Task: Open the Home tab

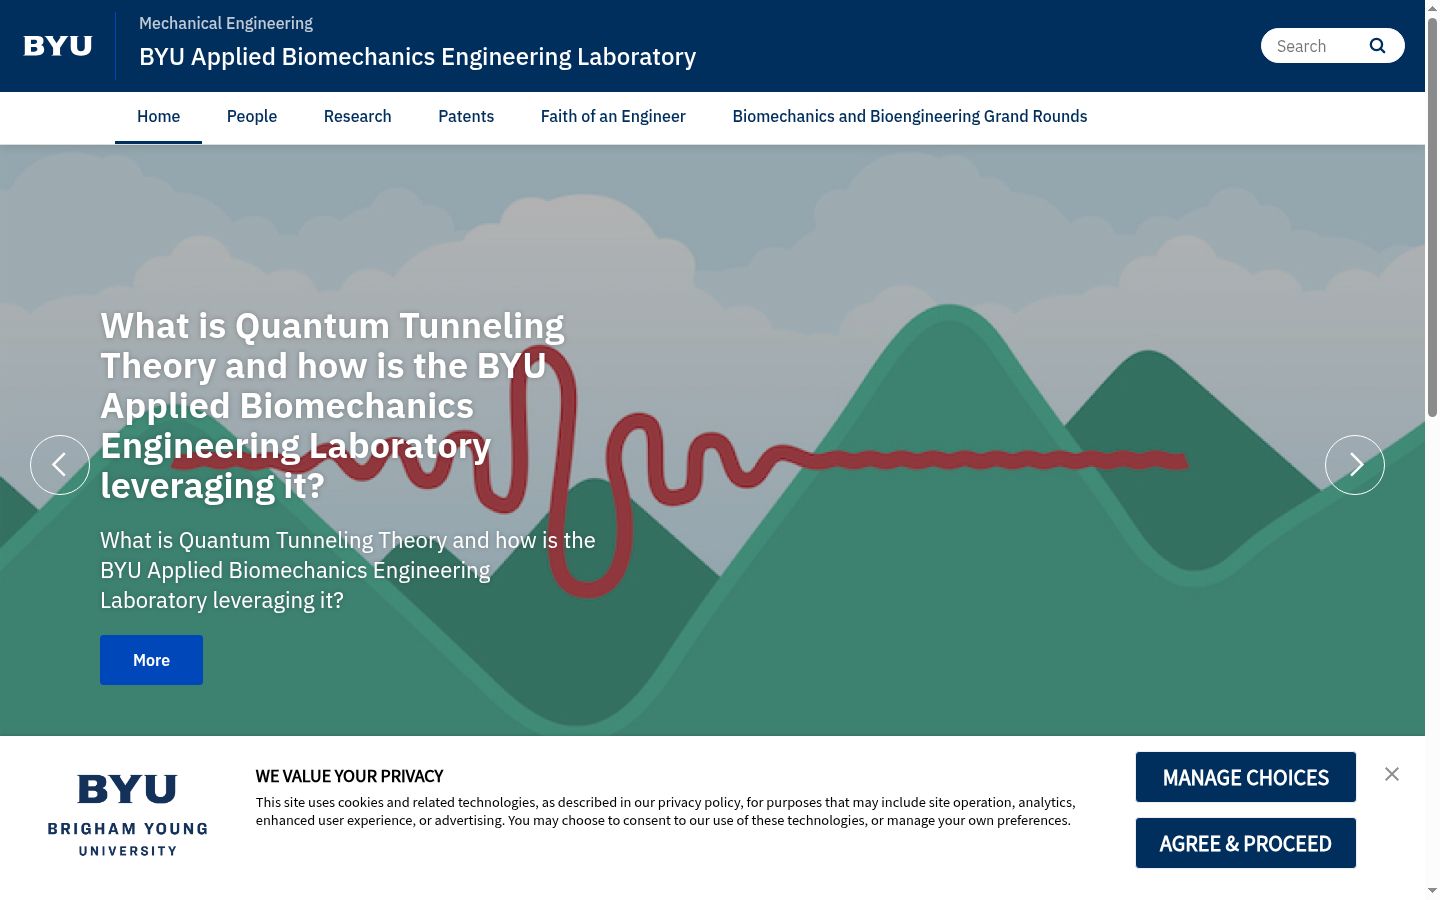Action: click(158, 117)
